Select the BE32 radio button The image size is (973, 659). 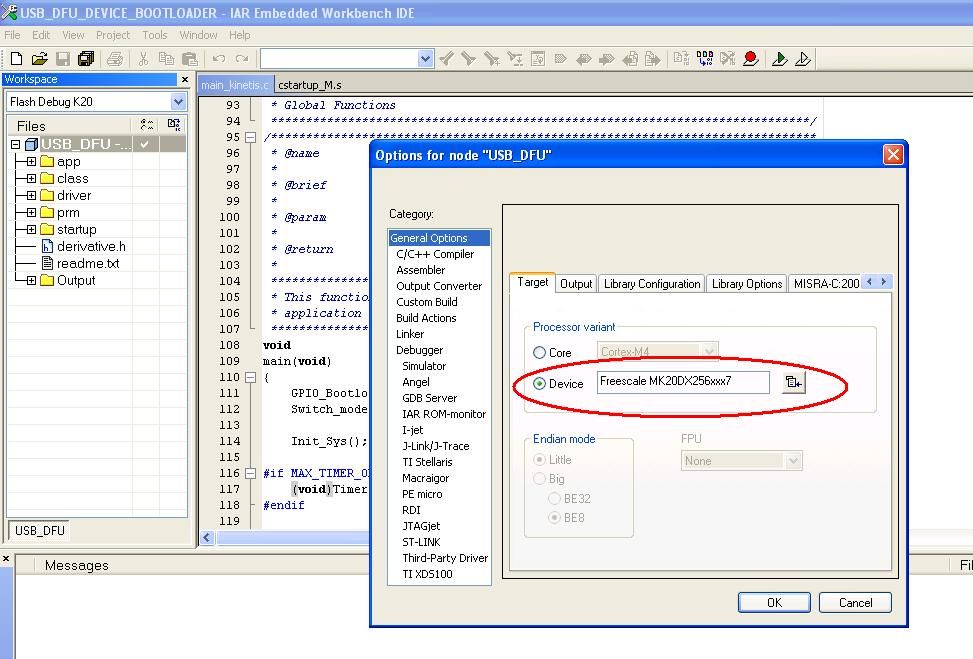pyautogui.click(x=554, y=498)
